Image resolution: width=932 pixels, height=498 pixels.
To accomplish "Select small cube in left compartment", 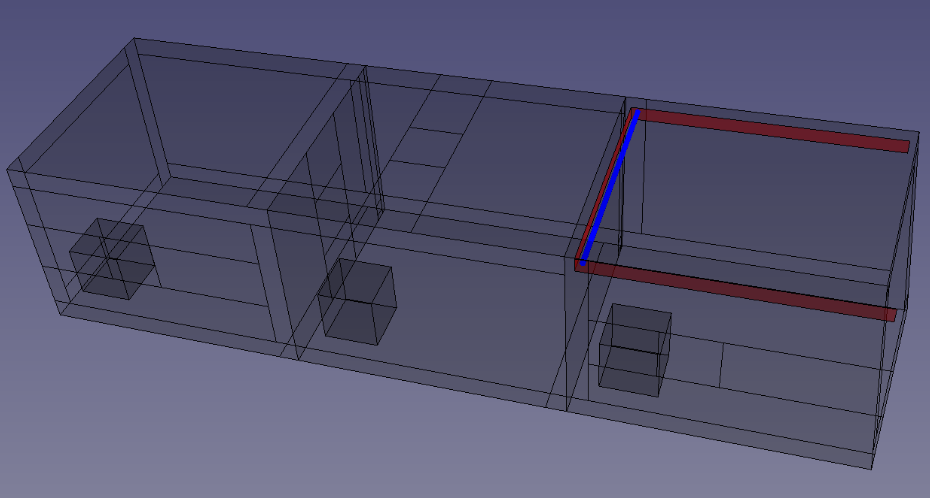I will pos(110,259).
